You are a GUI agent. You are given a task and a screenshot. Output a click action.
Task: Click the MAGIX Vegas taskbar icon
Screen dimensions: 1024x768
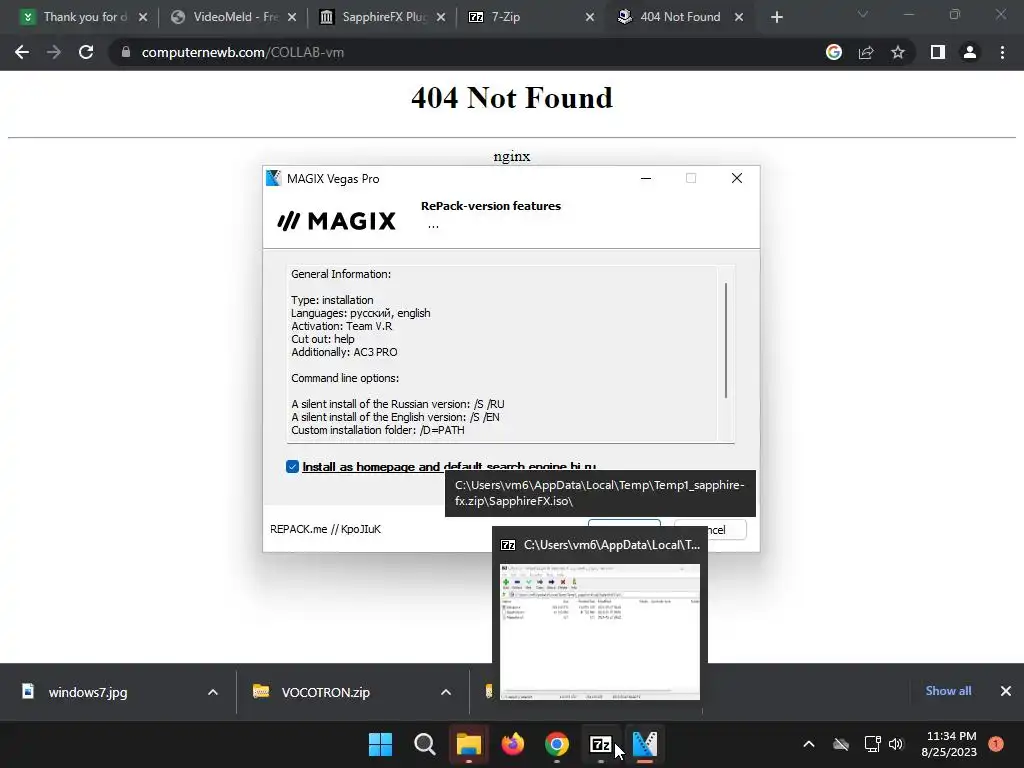coord(645,744)
